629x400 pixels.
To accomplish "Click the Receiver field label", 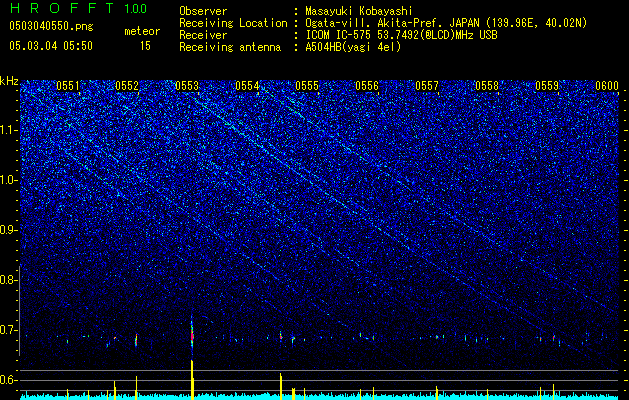I will coord(203,35).
